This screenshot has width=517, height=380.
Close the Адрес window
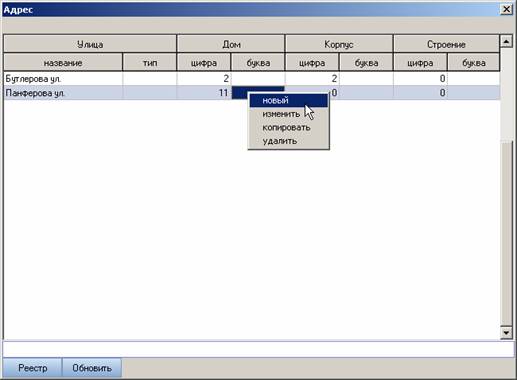[x=506, y=9]
